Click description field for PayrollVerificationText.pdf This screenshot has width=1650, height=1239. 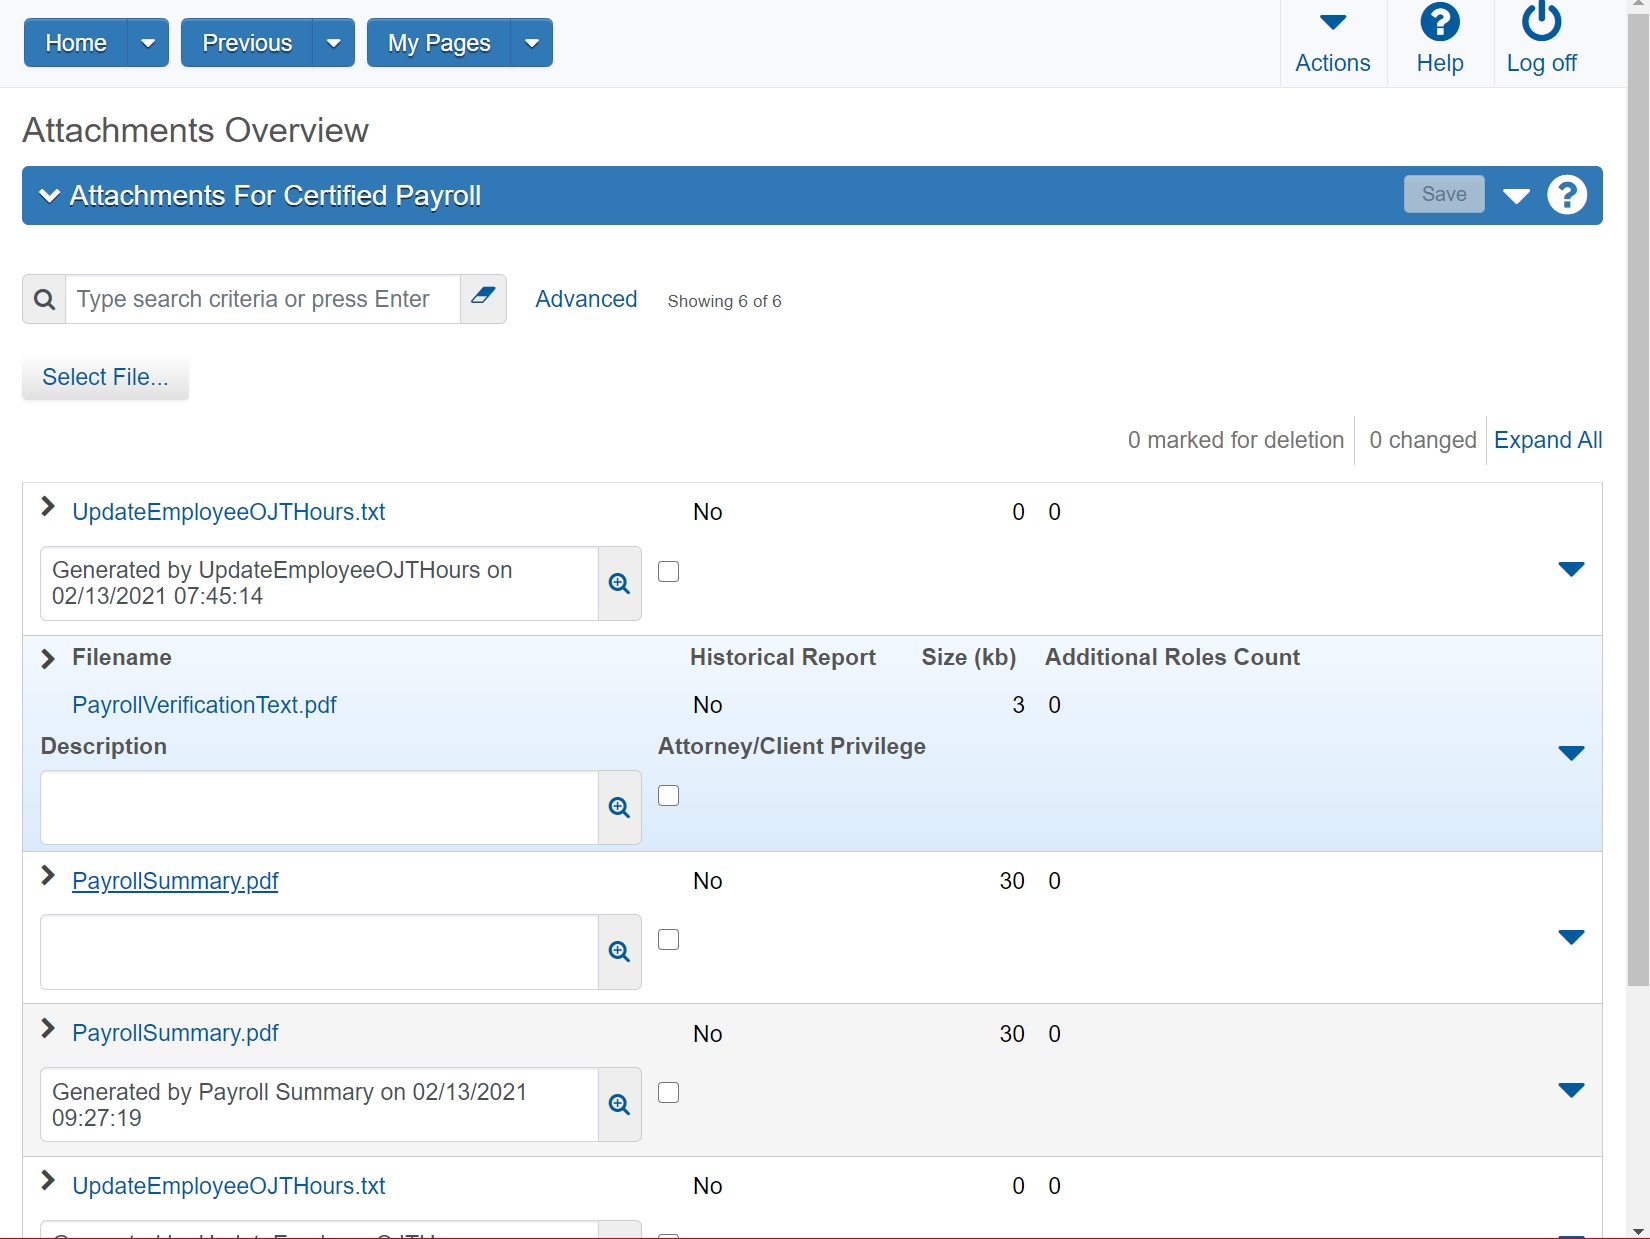pyautogui.click(x=319, y=807)
